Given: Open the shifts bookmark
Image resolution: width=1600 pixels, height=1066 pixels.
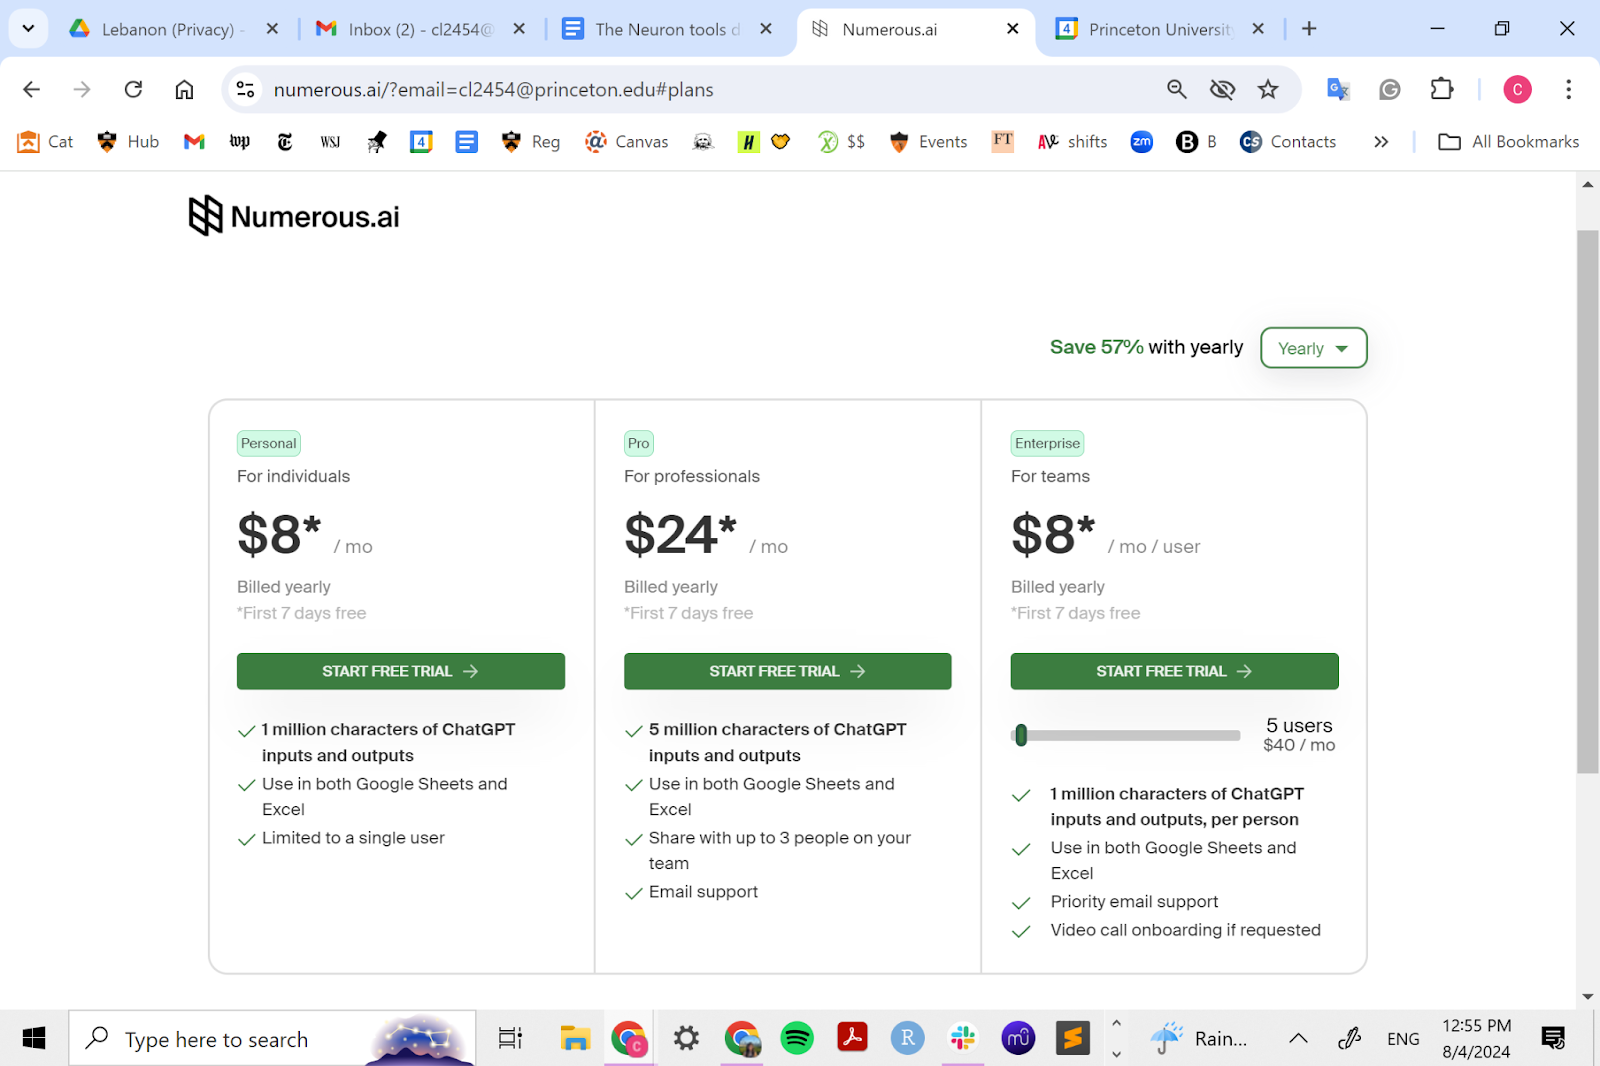Looking at the screenshot, I should tap(1072, 142).
